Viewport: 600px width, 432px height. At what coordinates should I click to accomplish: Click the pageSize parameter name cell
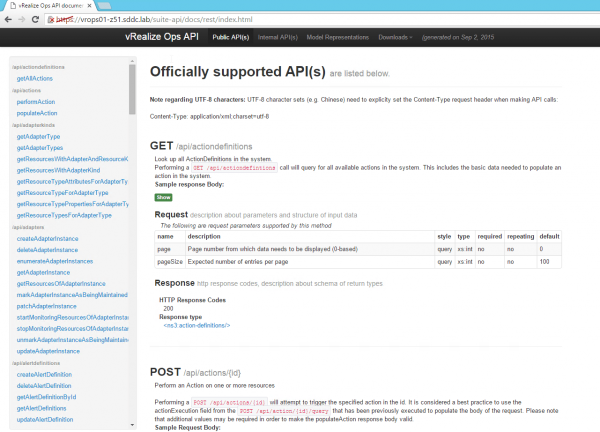pyautogui.click(x=170, y=262)
